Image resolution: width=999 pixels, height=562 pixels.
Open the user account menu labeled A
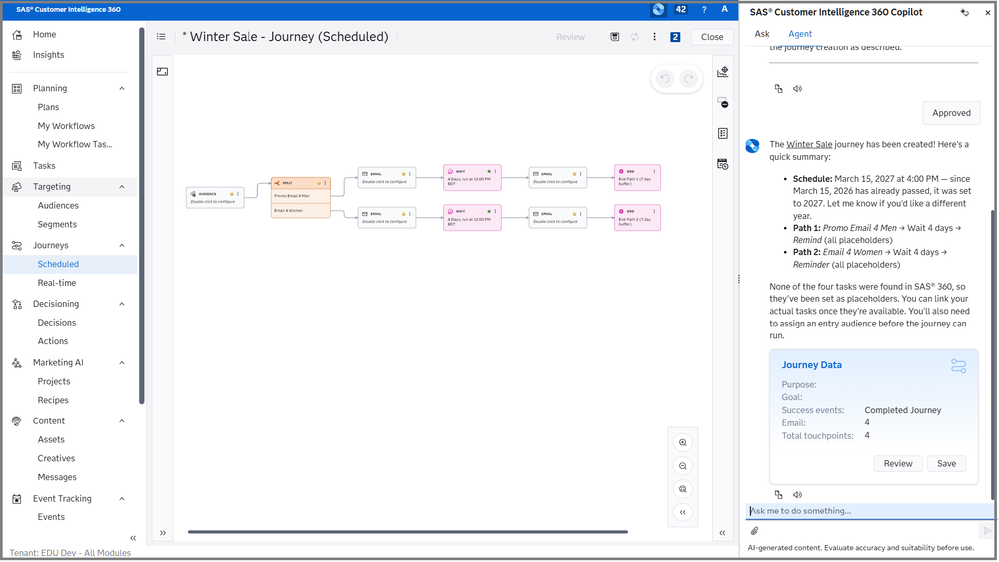(724, 10)
